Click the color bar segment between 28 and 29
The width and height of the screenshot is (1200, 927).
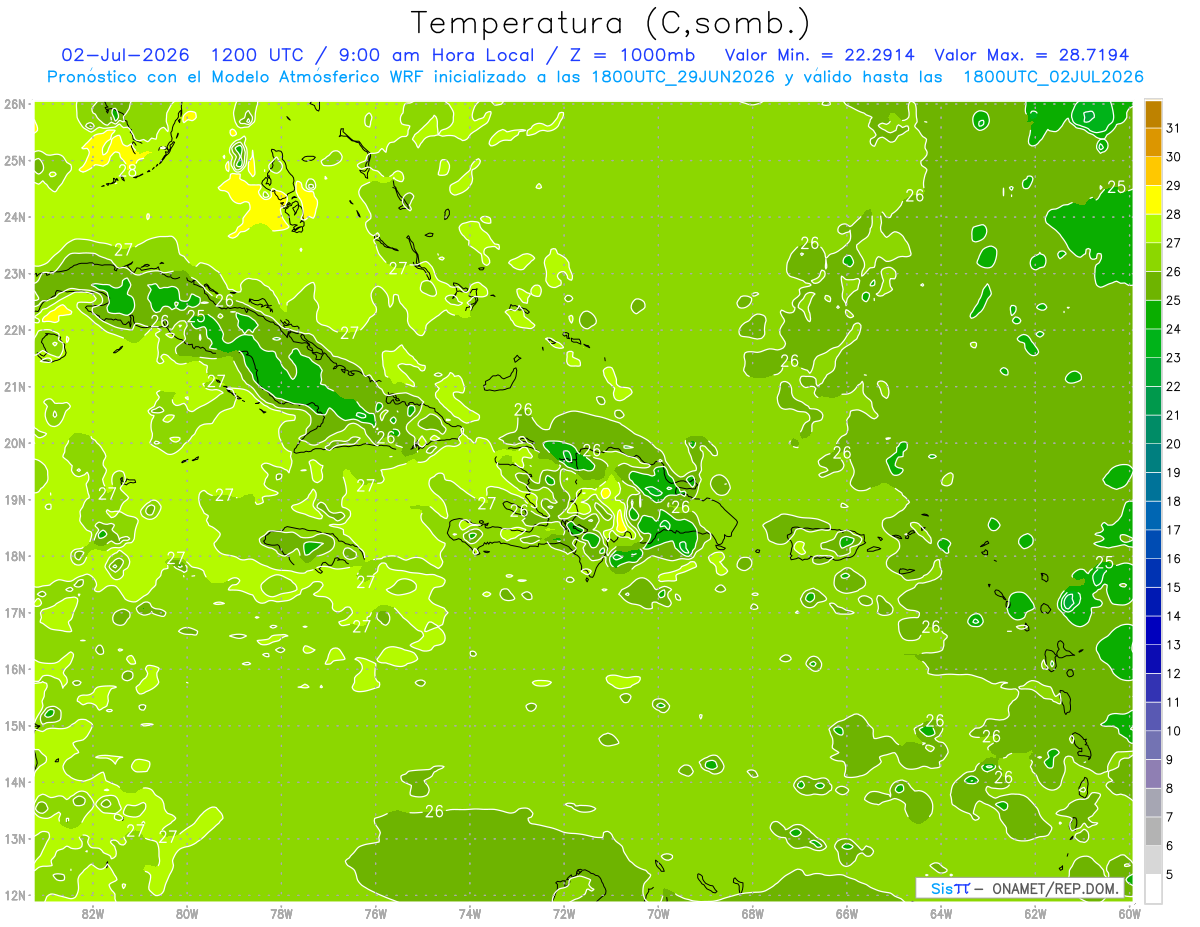(1153, 200)
